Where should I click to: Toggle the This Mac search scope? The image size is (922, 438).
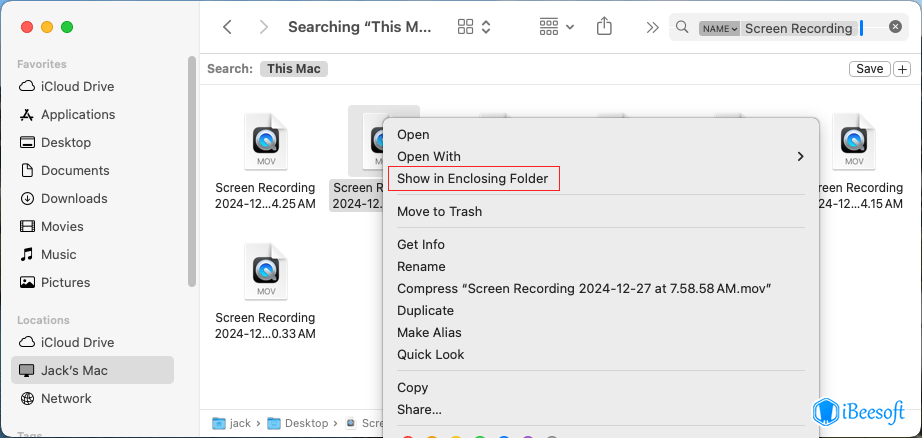point(294,69)
